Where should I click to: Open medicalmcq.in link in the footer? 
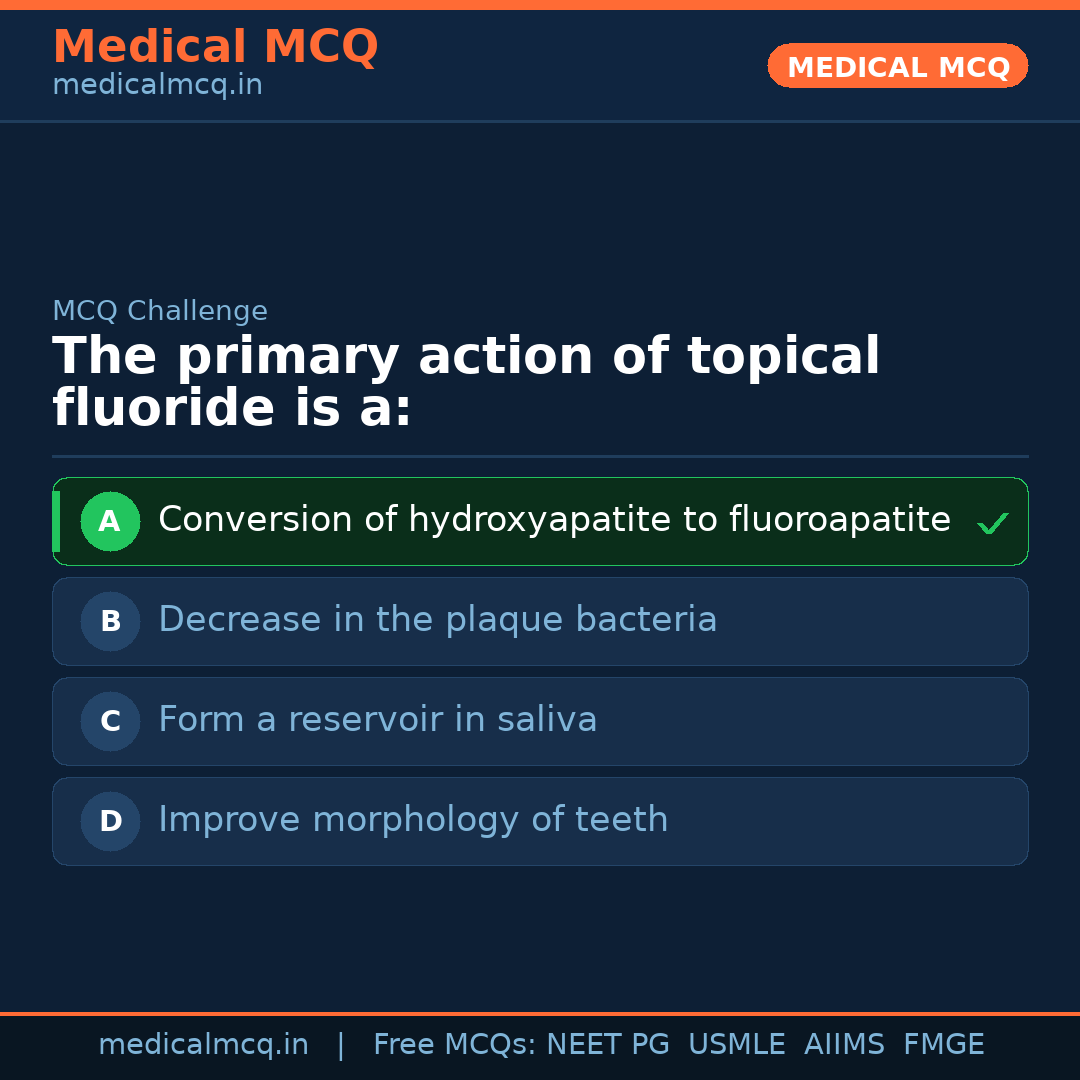point(203,1045)
